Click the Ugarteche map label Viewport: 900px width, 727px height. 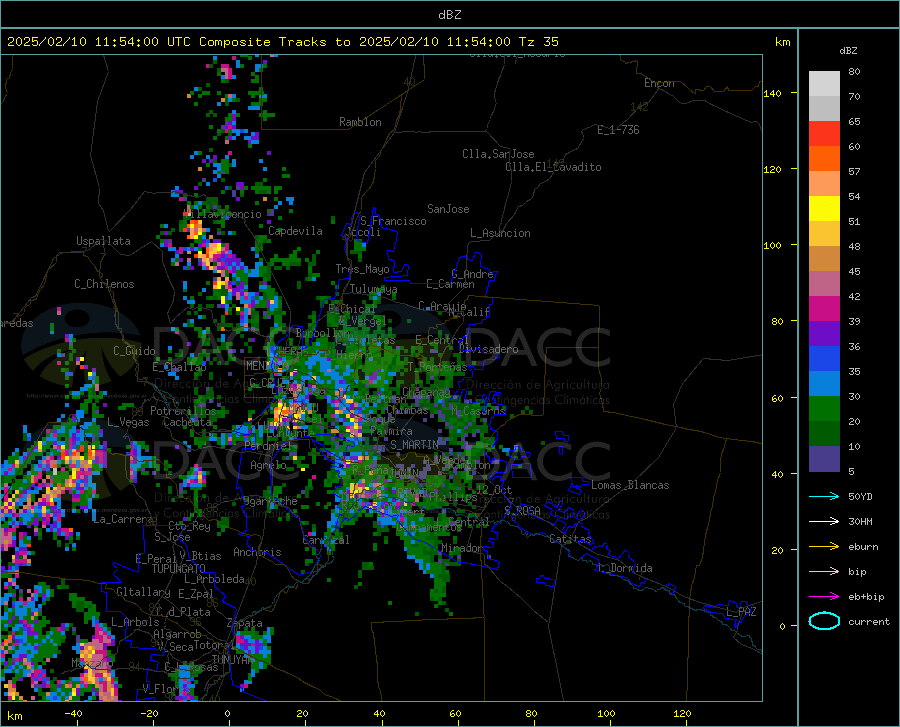[269, 501]
